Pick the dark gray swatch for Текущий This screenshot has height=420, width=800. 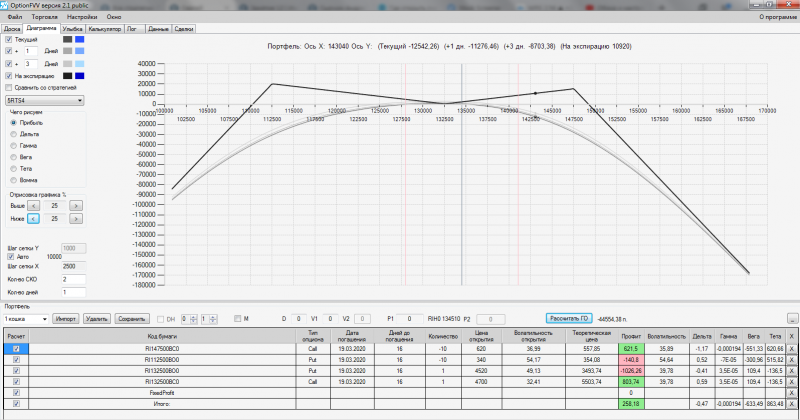click(67, 39)
